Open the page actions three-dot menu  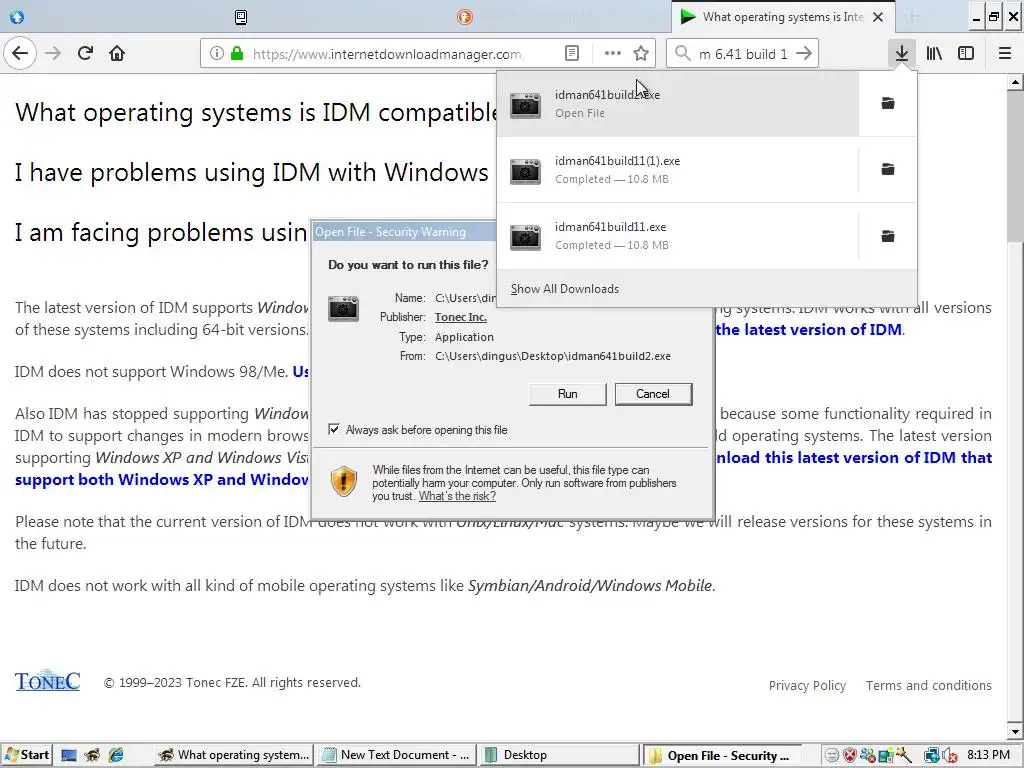click(x=613, y=54)
